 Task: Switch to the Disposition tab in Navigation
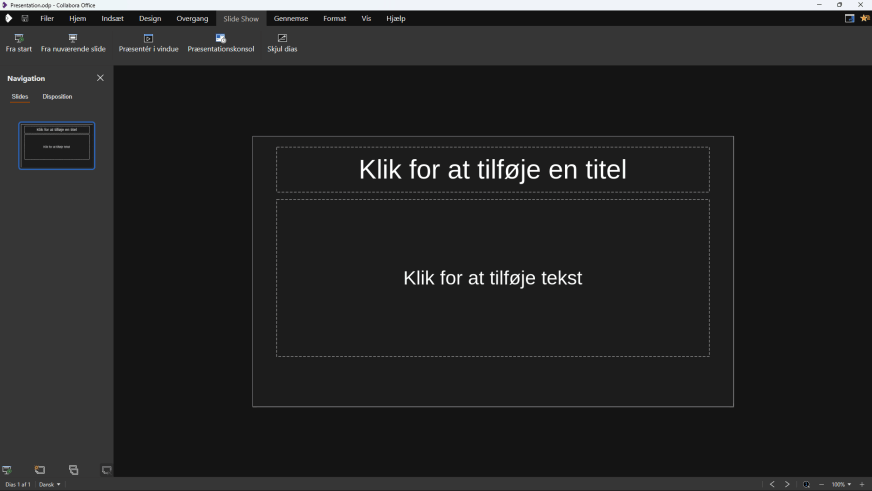57,97
